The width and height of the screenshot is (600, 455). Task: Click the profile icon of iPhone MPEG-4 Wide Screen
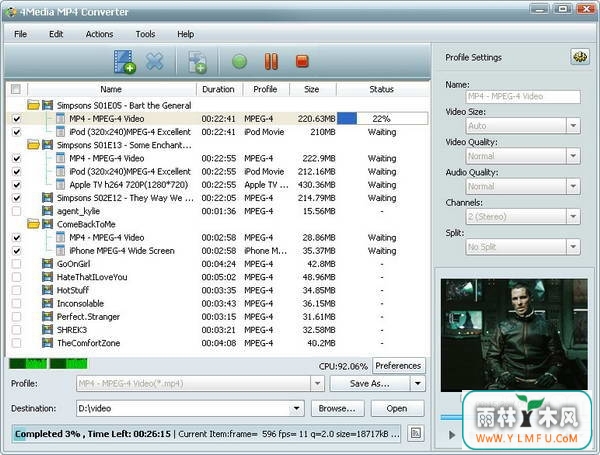tap(60, 250)
